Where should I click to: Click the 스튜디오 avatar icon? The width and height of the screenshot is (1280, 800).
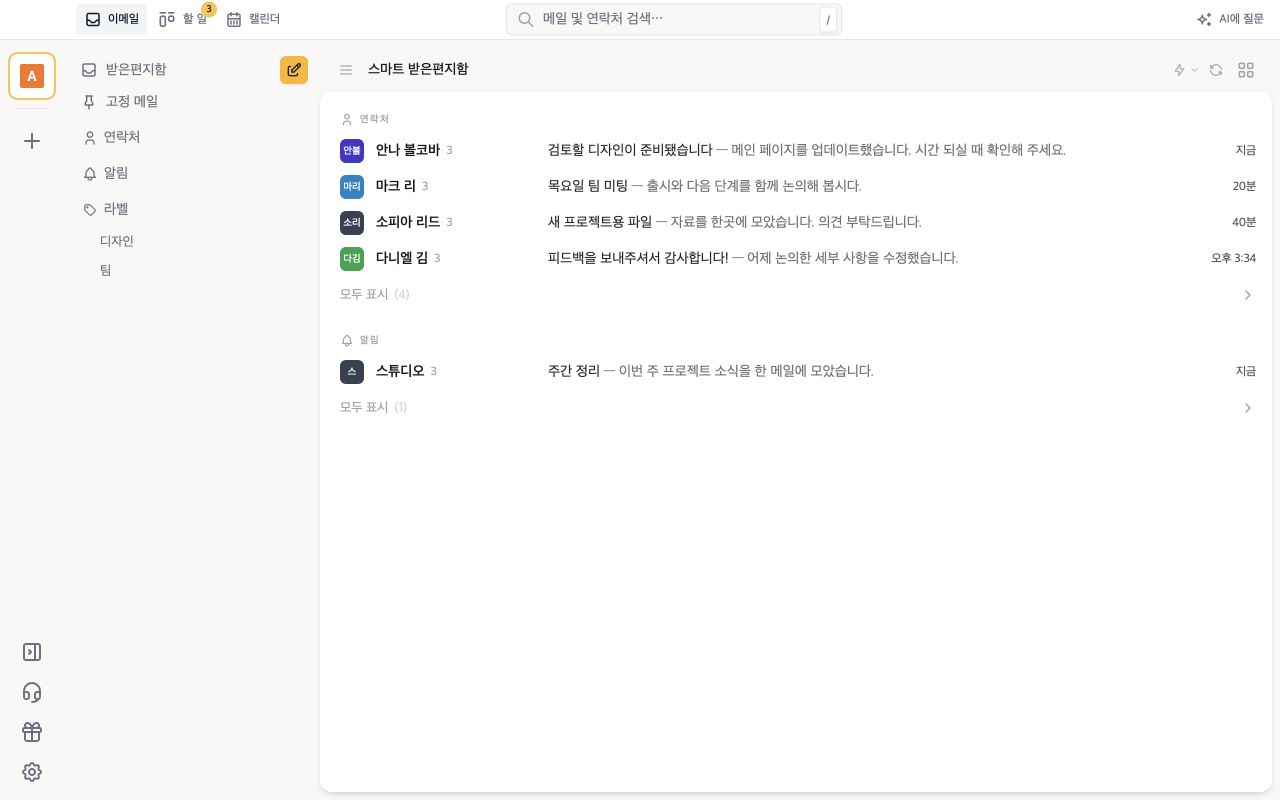[352, 371]
